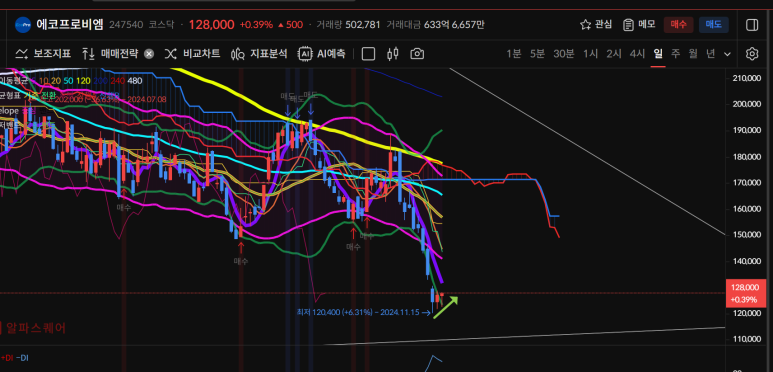Image resolution: width=773 pixels, height=372 pixels.
Task: Click the 에코프로비엠 company logo
Action: point(23,25)
